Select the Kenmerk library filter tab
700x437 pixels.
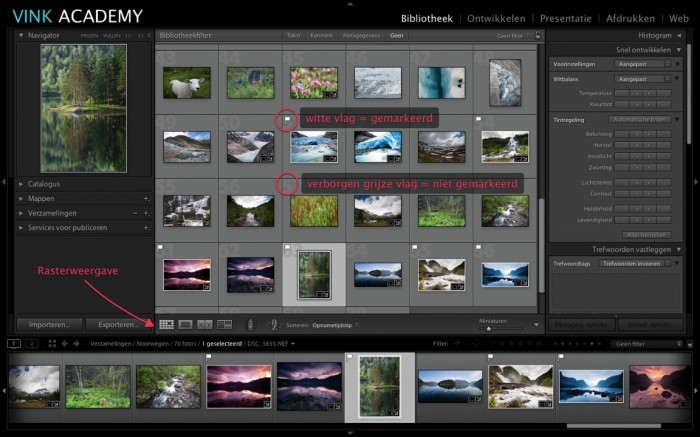[322, 35]
